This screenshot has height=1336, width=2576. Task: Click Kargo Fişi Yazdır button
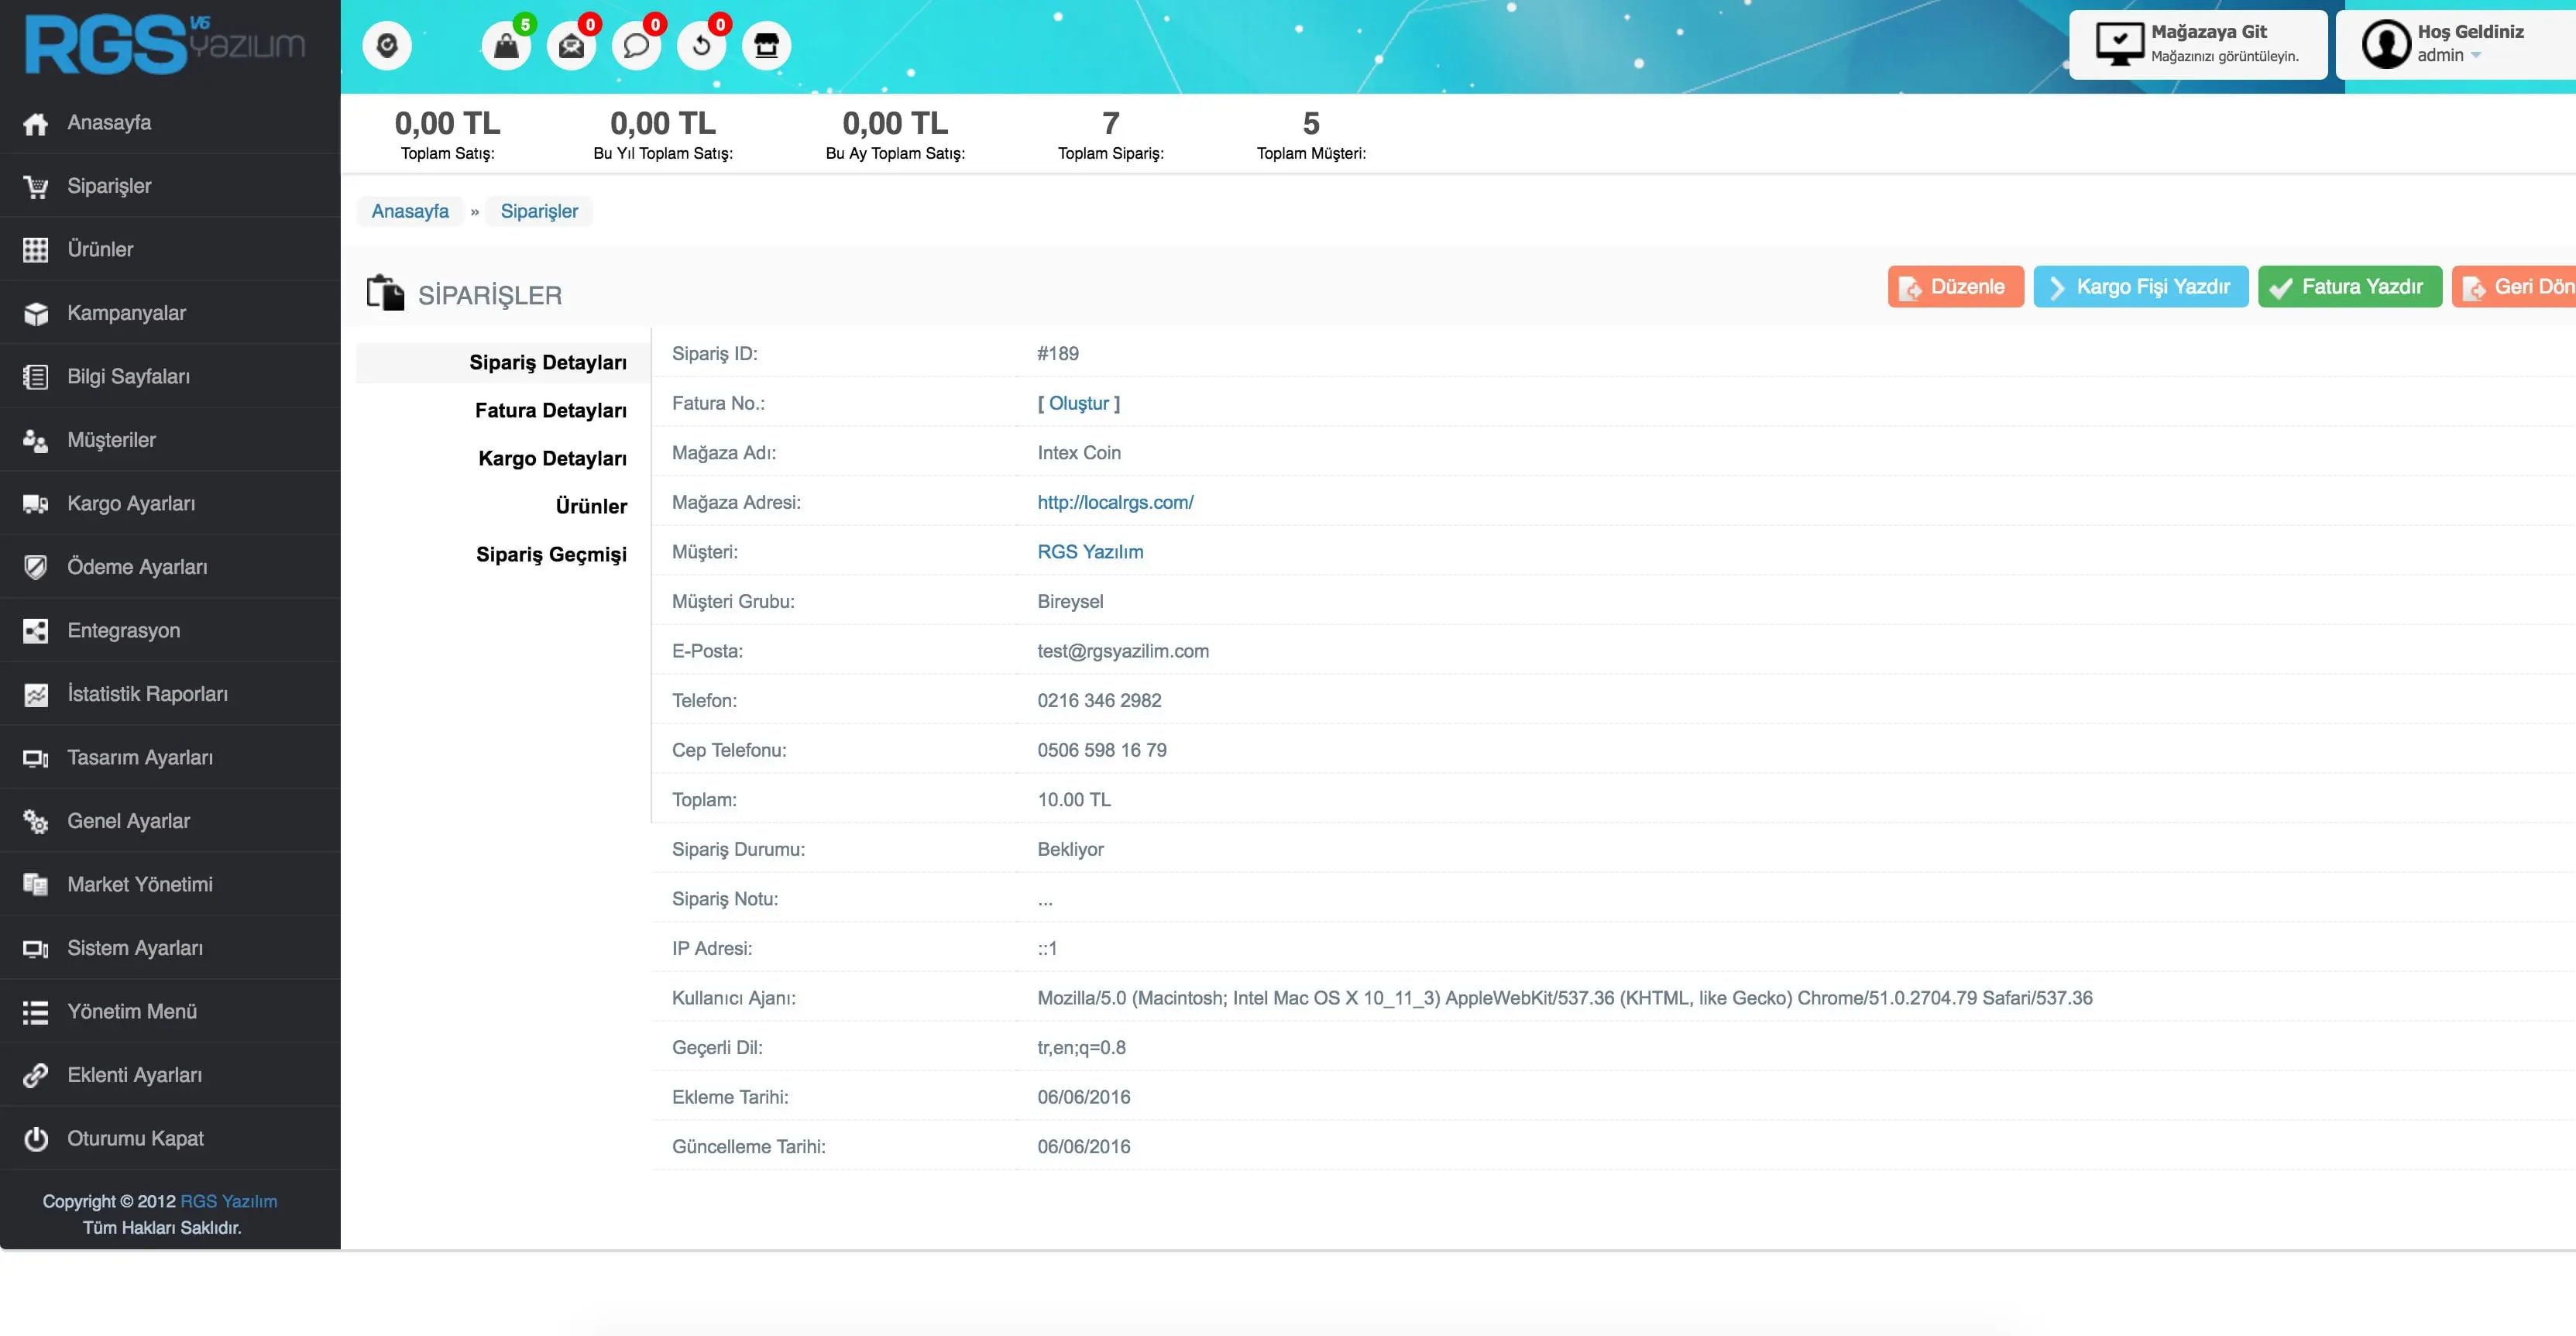tap(2140, 287)
